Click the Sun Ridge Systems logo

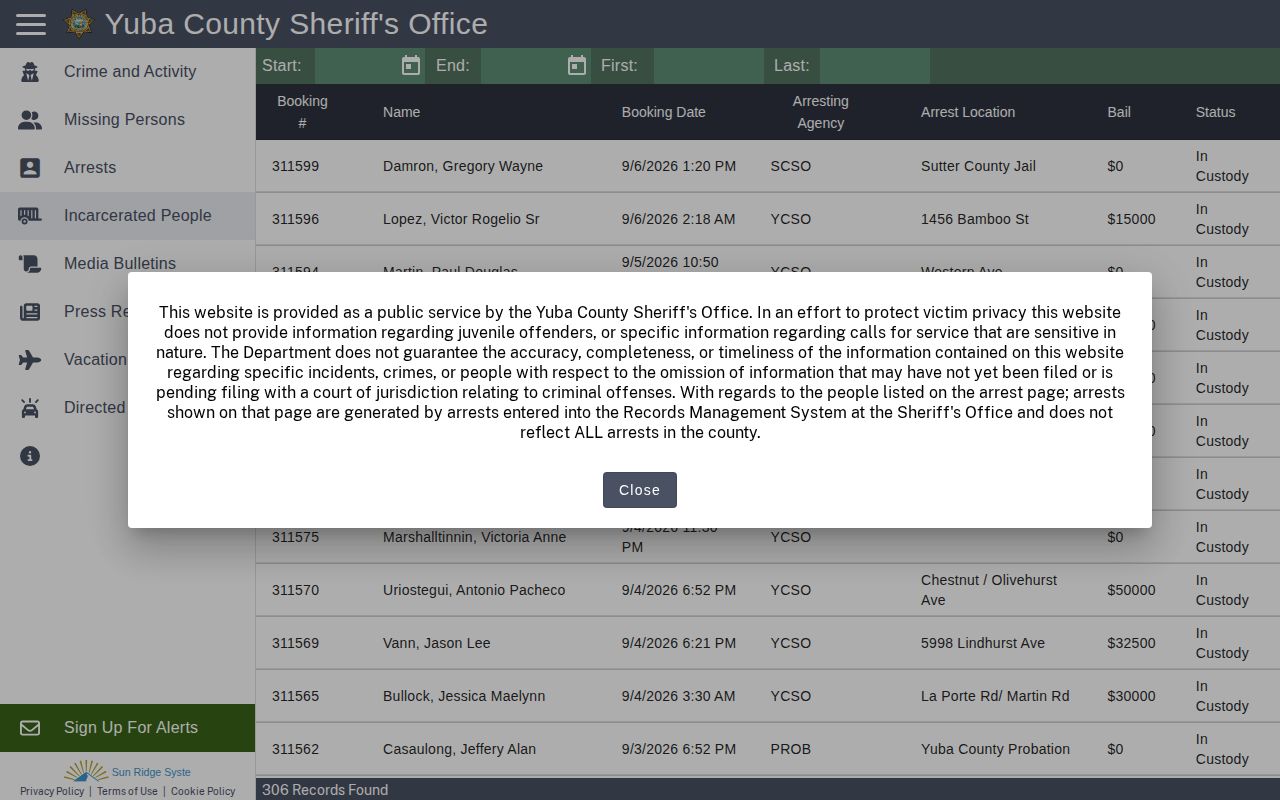pyautogui.click(x=127, y=771)
